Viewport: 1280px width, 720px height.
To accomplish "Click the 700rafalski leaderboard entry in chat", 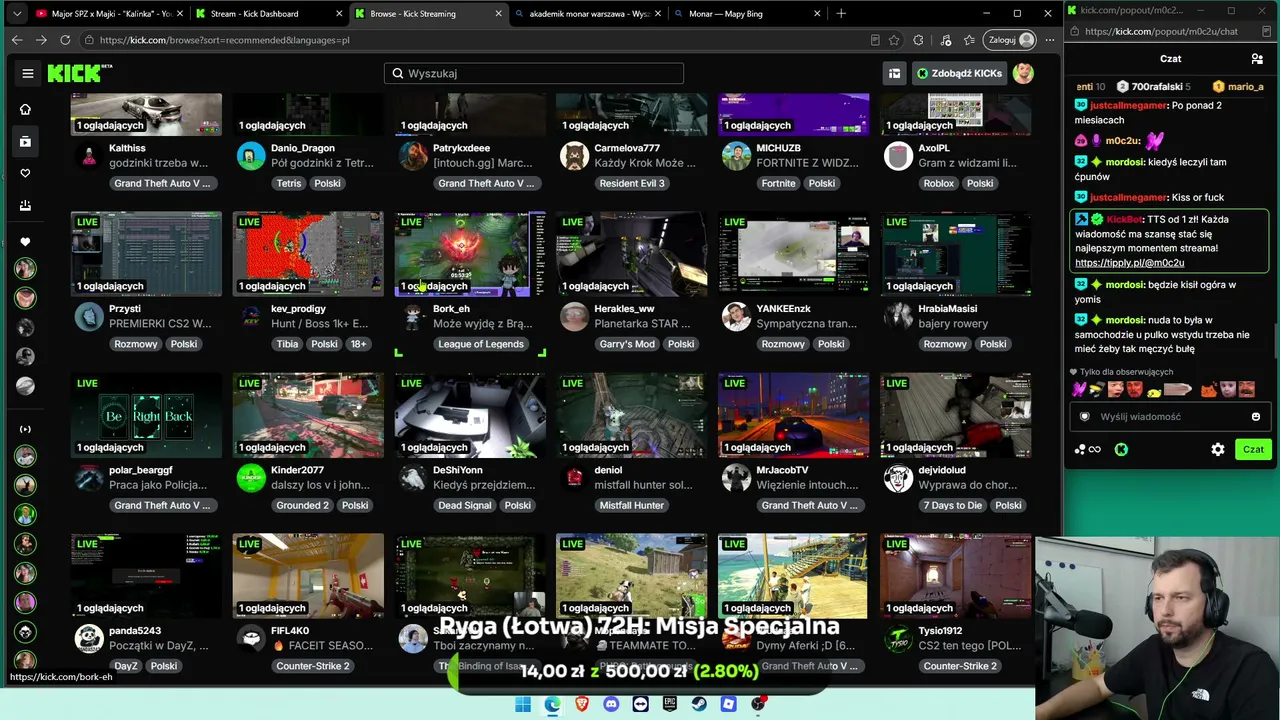I will 1153,87.
